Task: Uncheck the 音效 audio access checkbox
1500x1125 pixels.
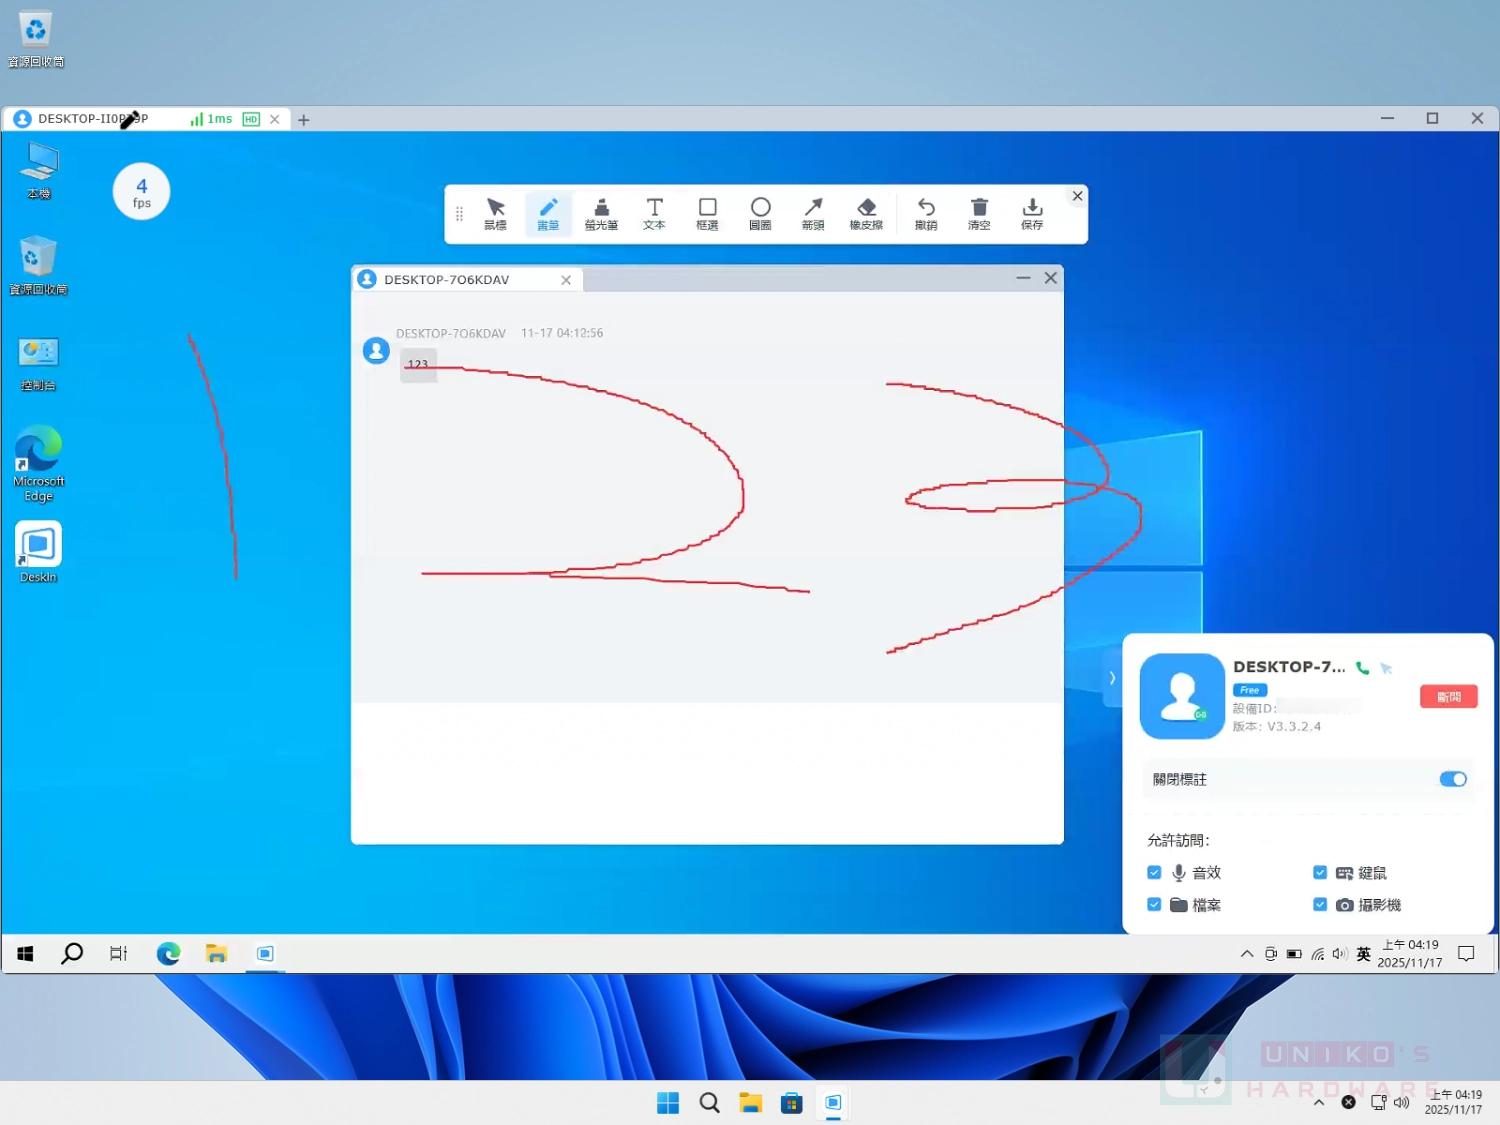Action: [x=1154, y=872]
